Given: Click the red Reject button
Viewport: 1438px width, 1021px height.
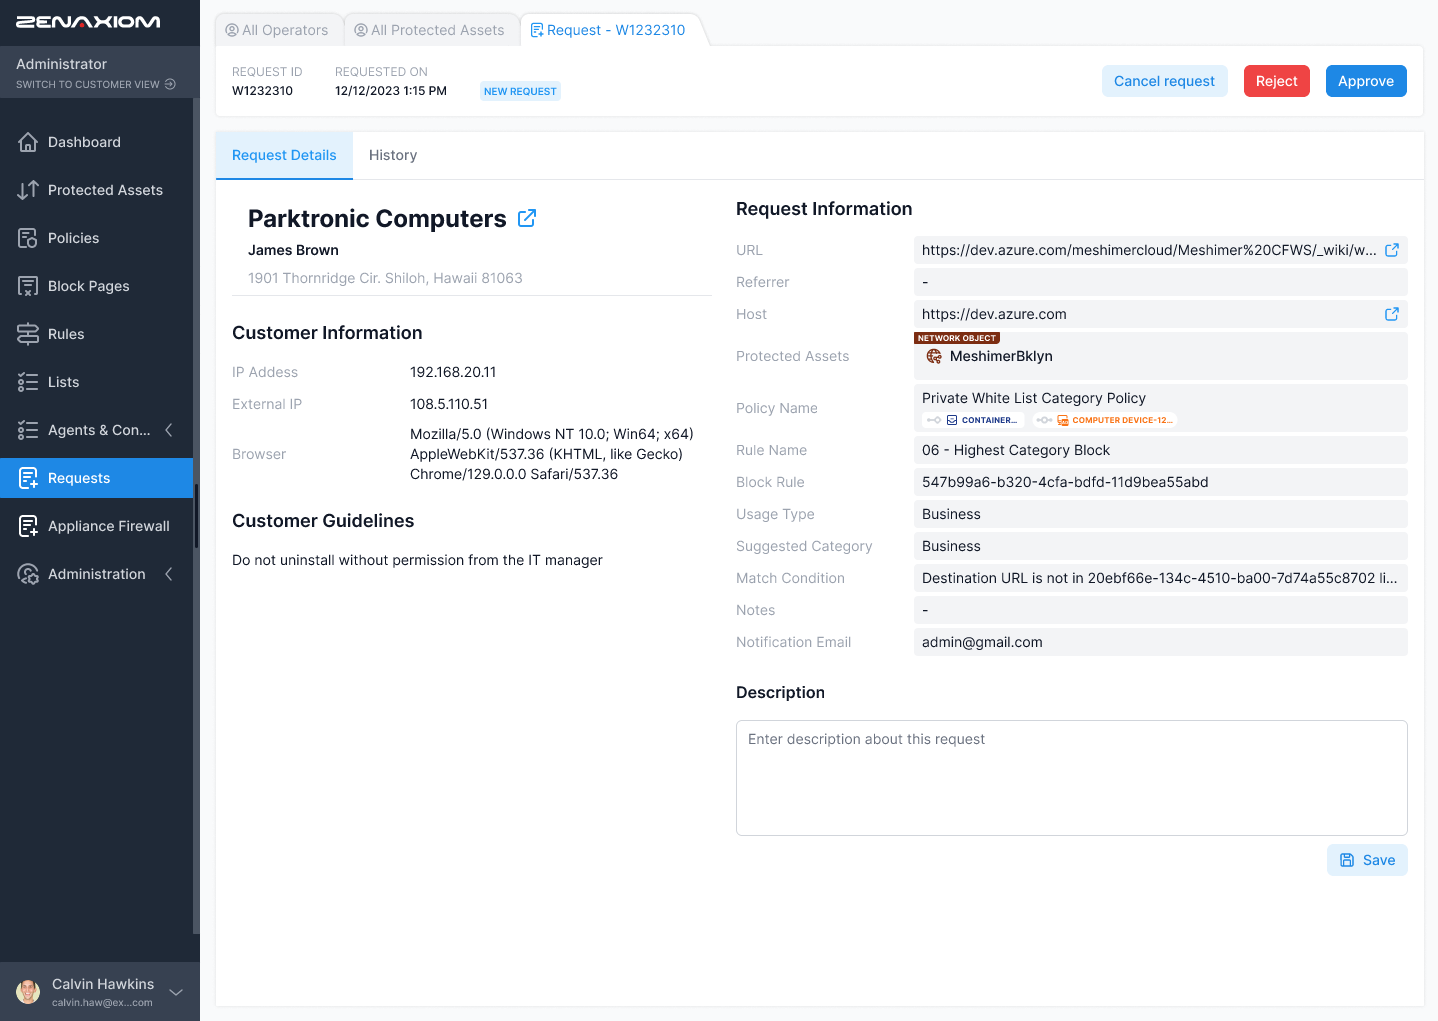Looking at the screenshot, I should click(x=1276, y=81).
